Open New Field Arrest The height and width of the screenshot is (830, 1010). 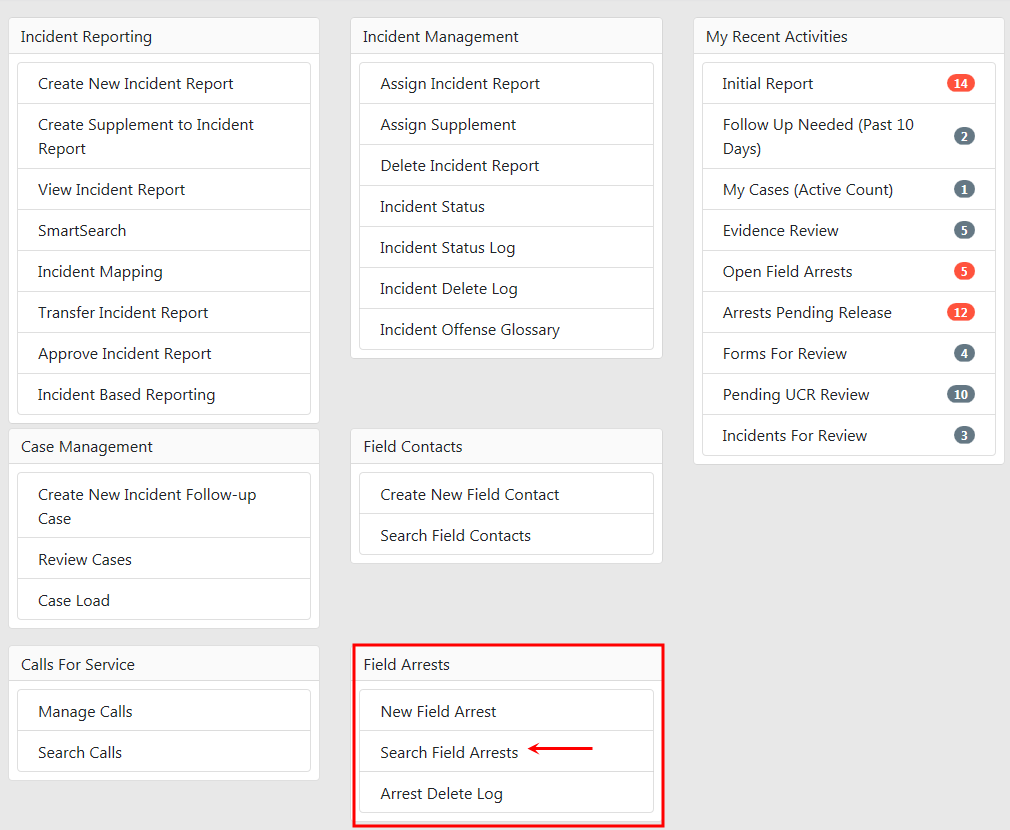[438, 712]
